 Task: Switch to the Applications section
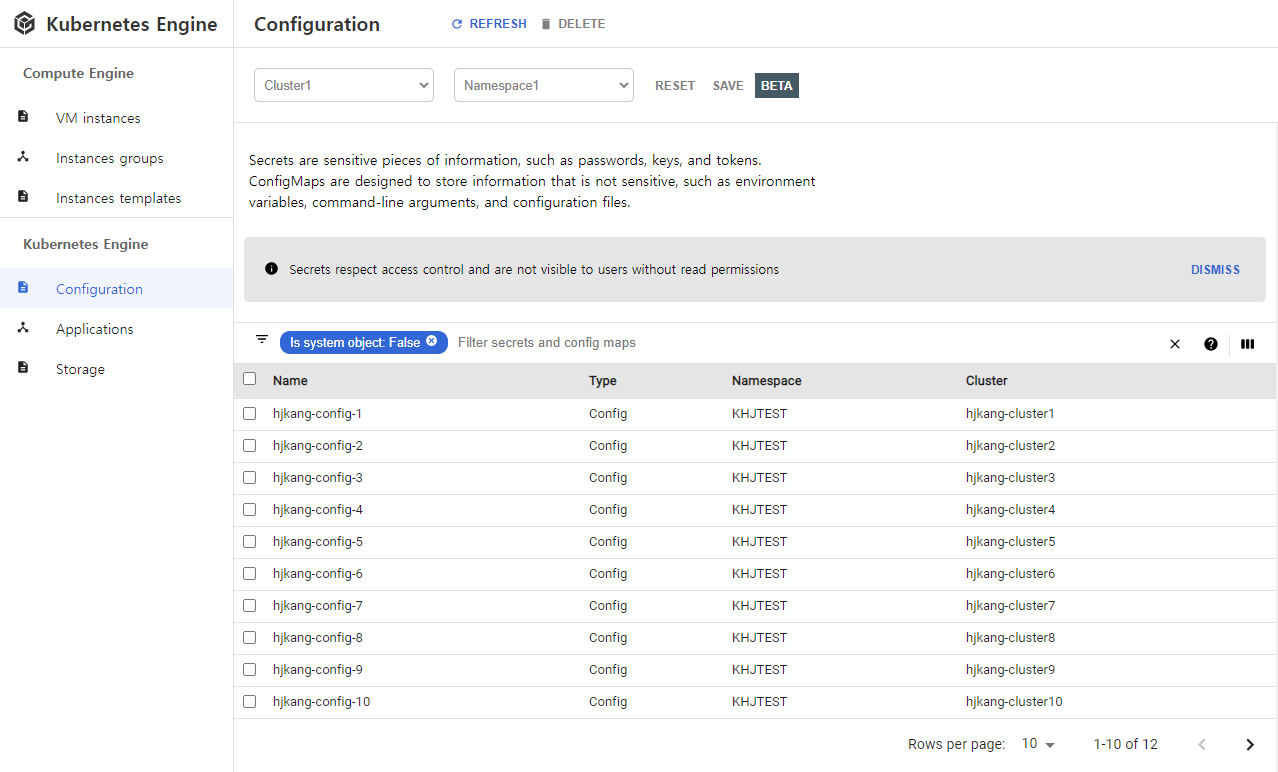pos(94,328)
